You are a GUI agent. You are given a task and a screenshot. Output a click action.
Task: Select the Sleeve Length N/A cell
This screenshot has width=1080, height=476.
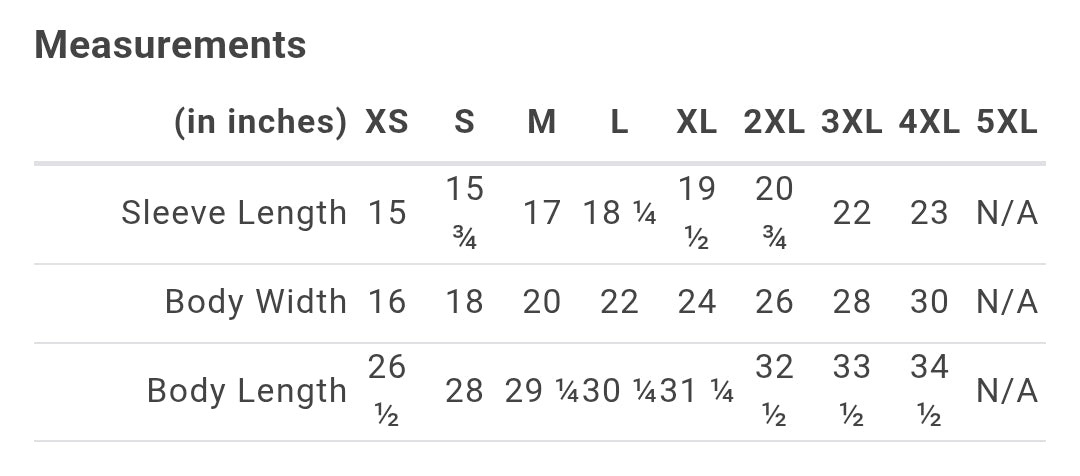pos(1007,213)
